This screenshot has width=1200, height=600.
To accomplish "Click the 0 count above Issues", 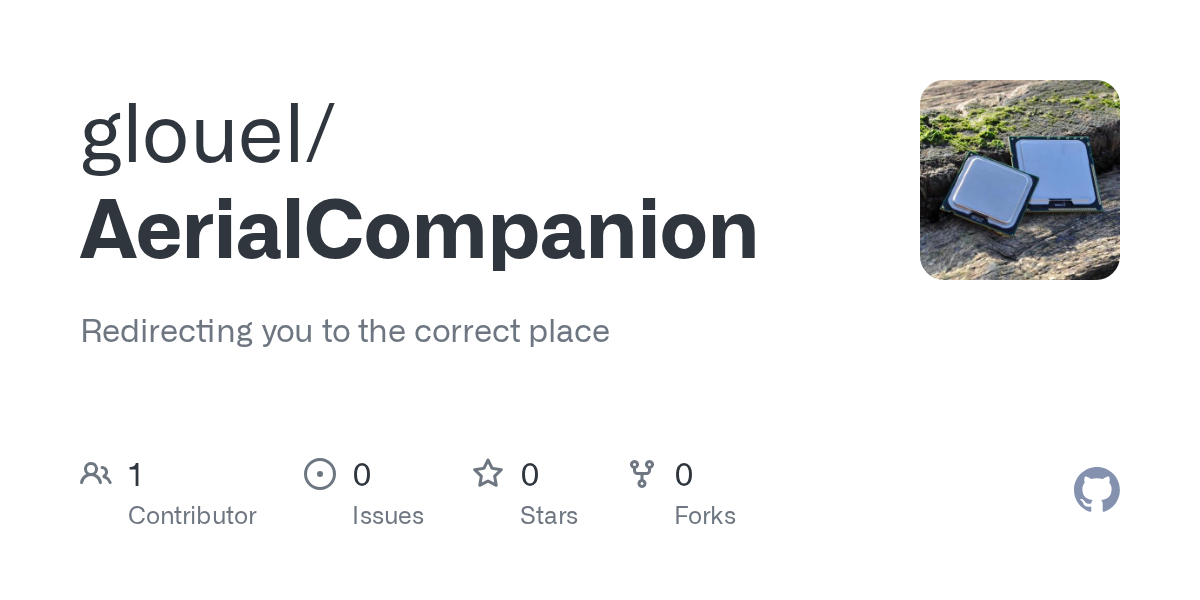I will [362, 475].
